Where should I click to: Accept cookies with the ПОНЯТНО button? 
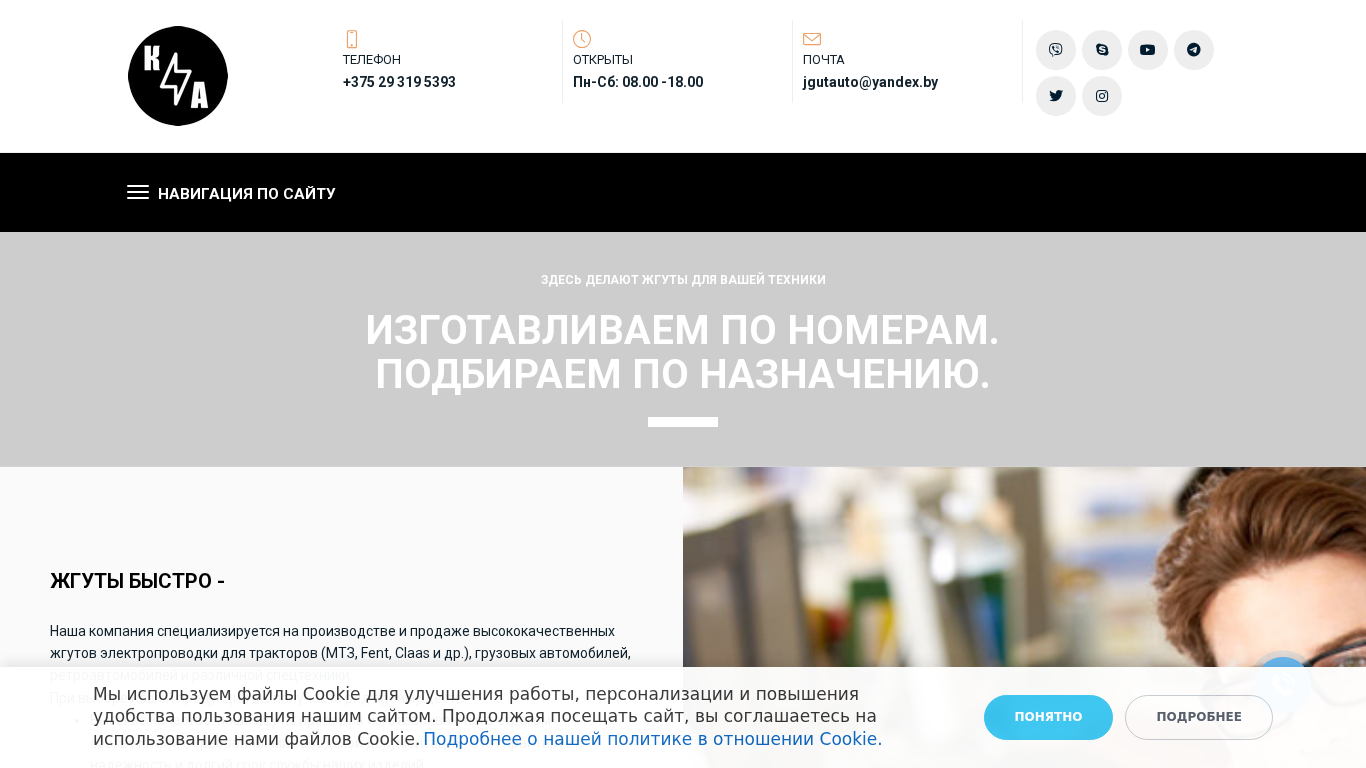(1048, 717)
